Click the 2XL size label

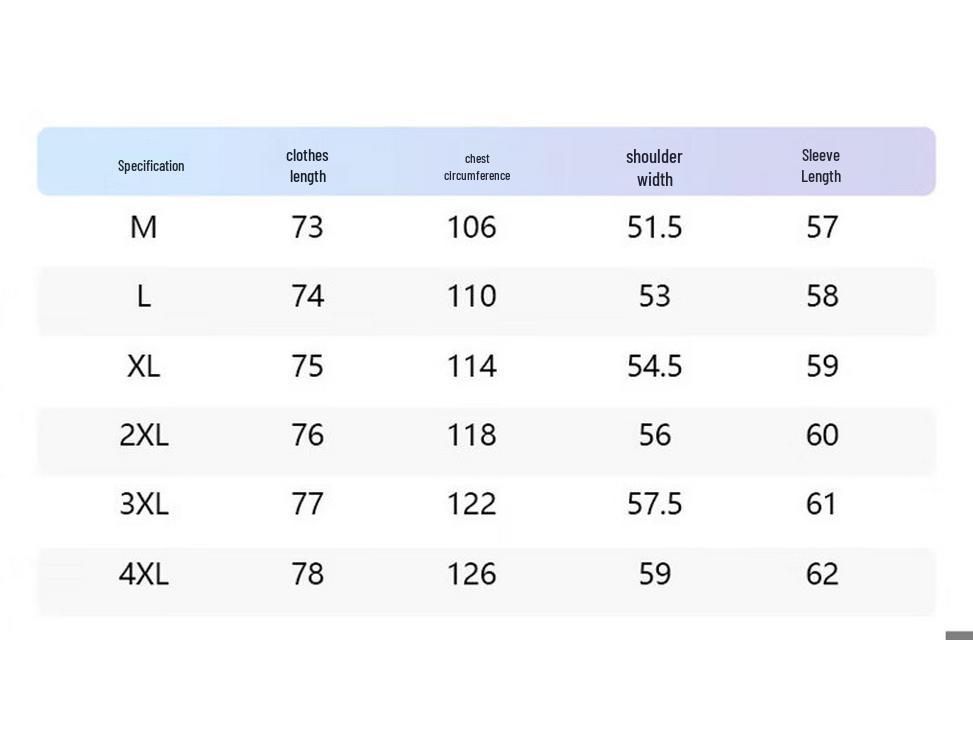[143, 435]
